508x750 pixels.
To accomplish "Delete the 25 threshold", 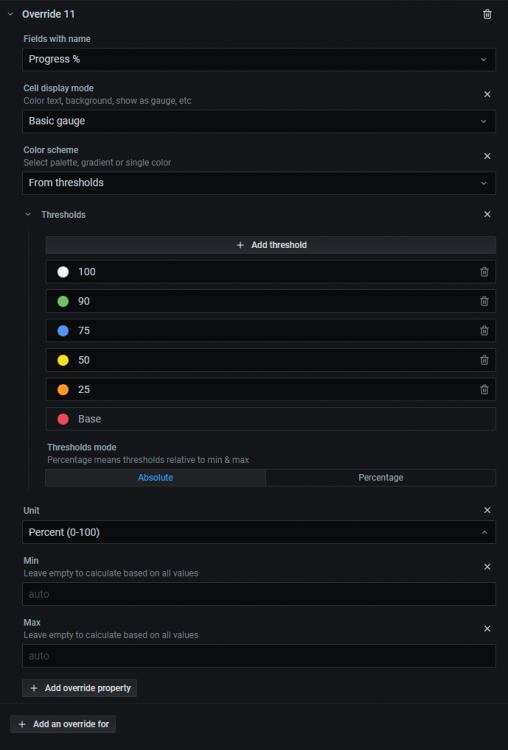I will [484, 390].
